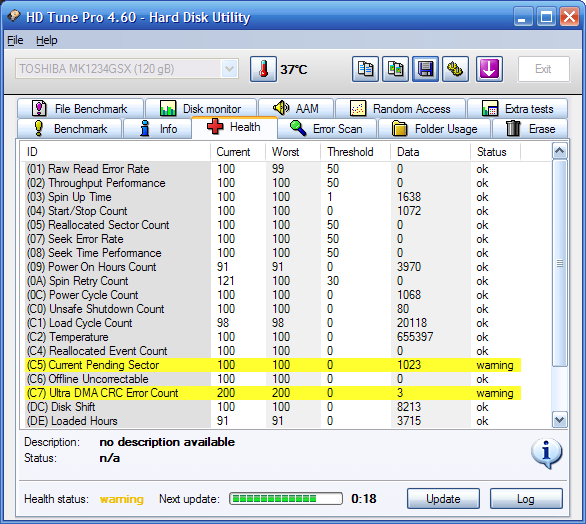Image resolution: width=586 pixels, height=524 pixels.
Task: Switch to the AAM tab
Action: coord(296,109)
